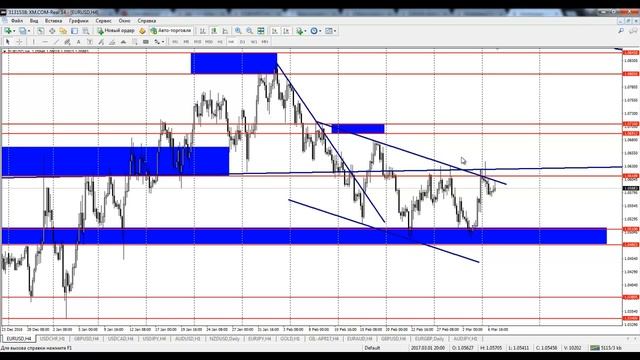Switch to the H1 timeframe
The width and height of the screenshot is (640, 360).
coord(220,42)
